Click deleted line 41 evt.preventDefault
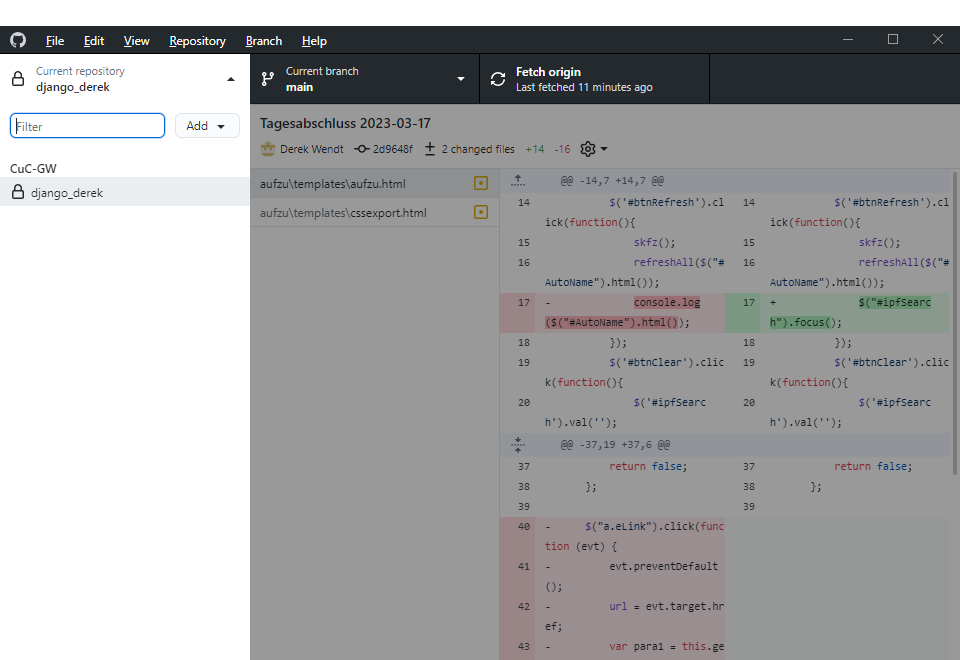 point(612,576)
